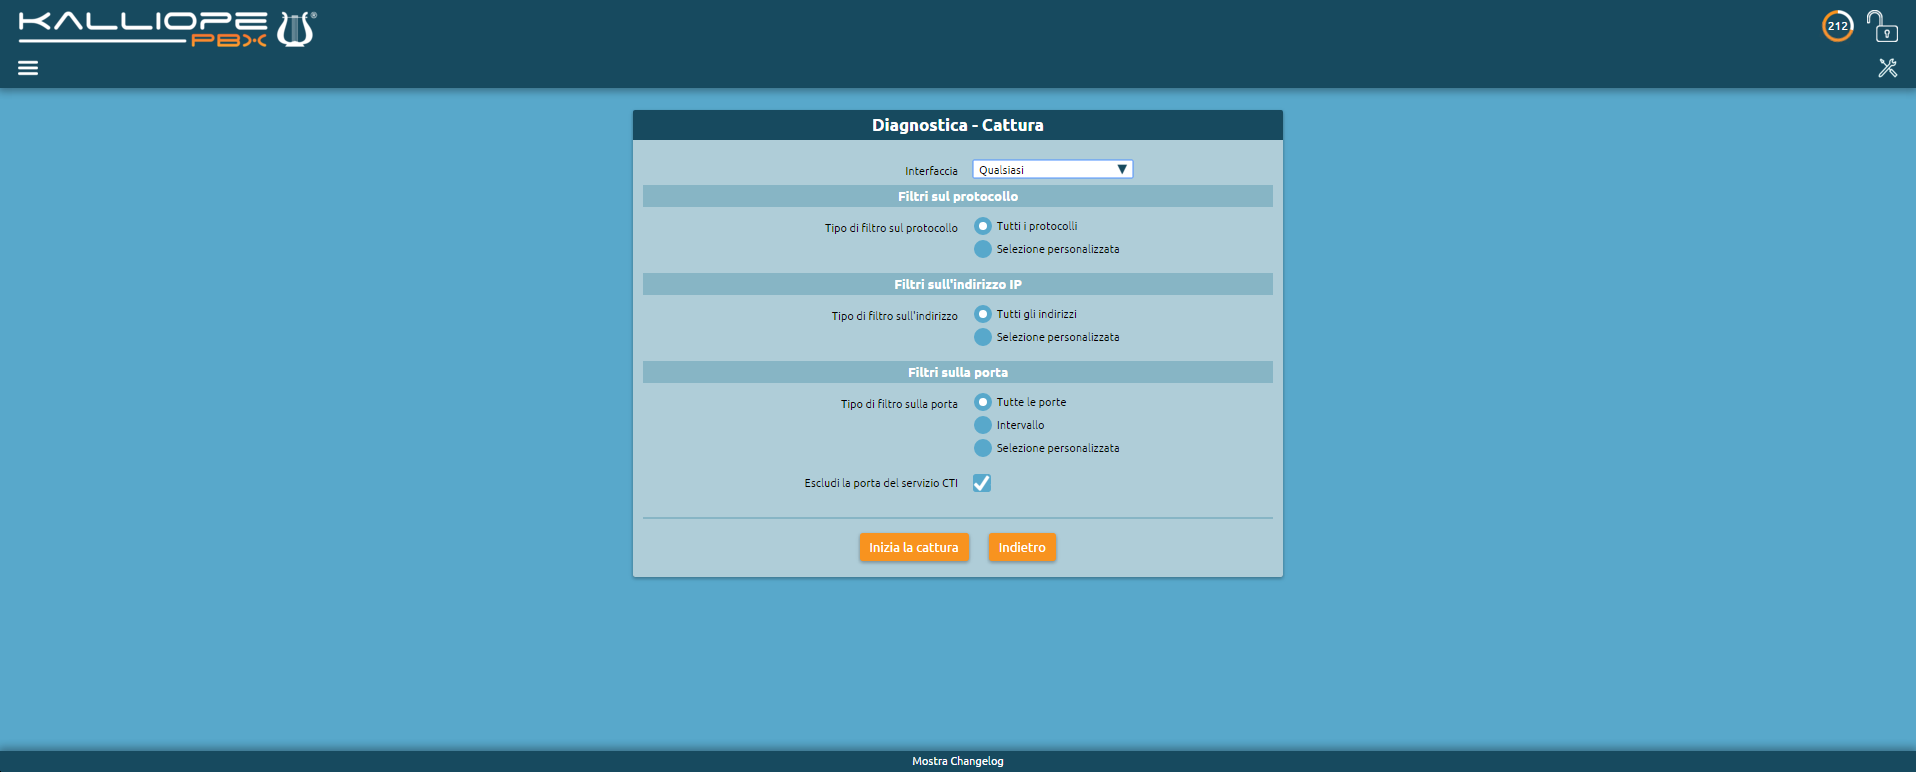Open the wrench and screwdriver tools icon

1887,68
